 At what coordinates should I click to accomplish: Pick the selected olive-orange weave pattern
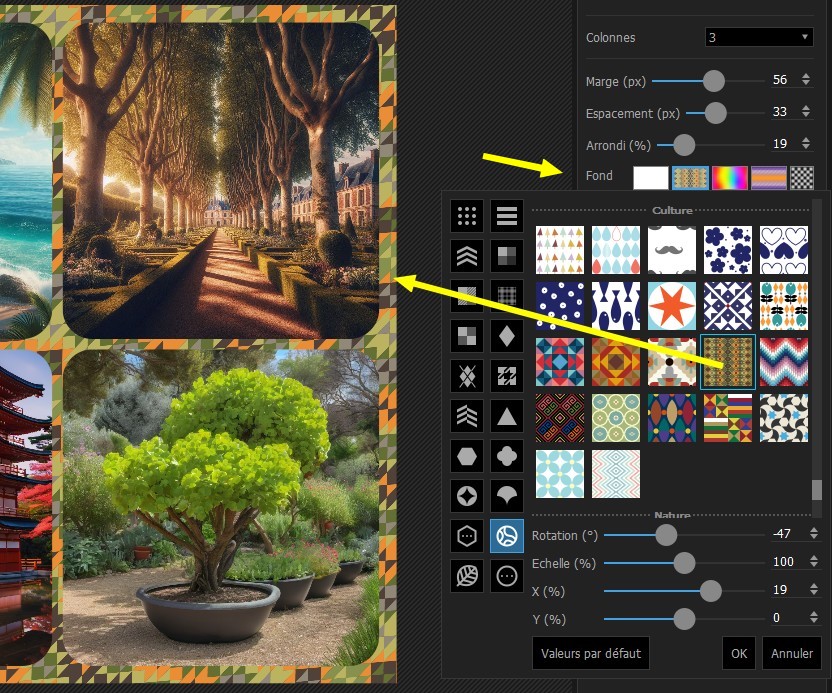tap(728, 362)
